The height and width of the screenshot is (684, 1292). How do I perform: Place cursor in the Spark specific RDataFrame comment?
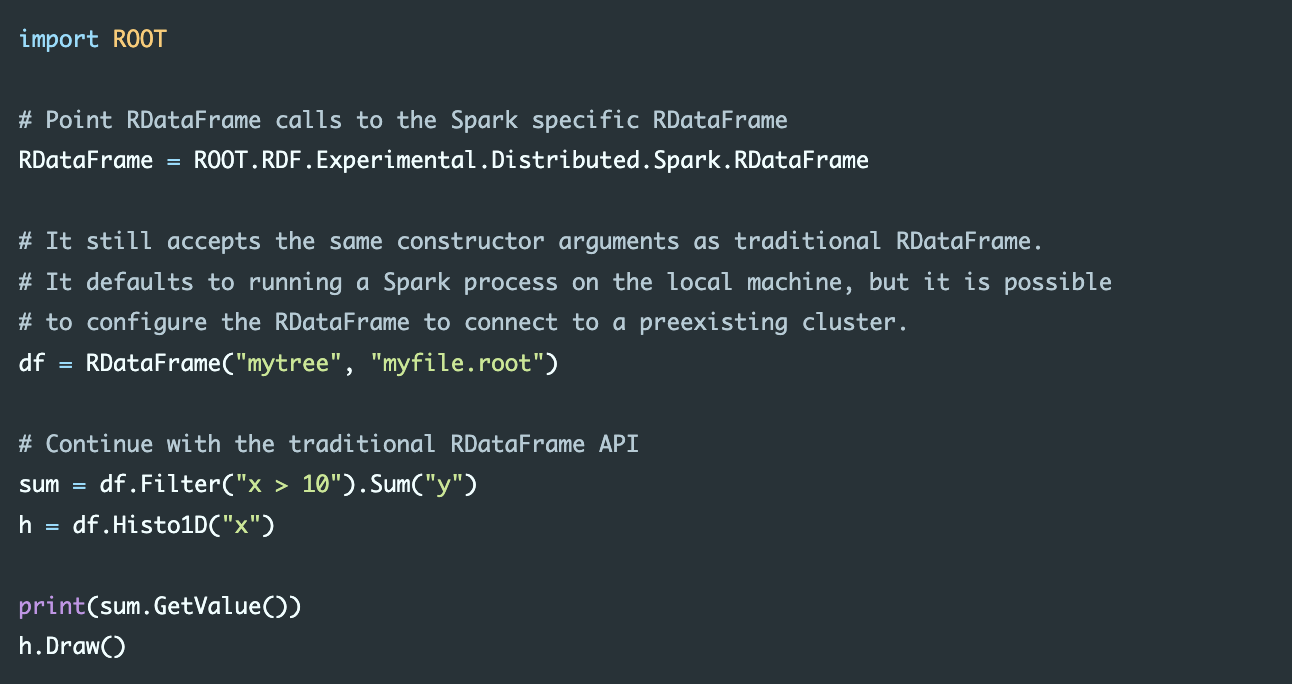pyautogui.click(x=403, y=121)
